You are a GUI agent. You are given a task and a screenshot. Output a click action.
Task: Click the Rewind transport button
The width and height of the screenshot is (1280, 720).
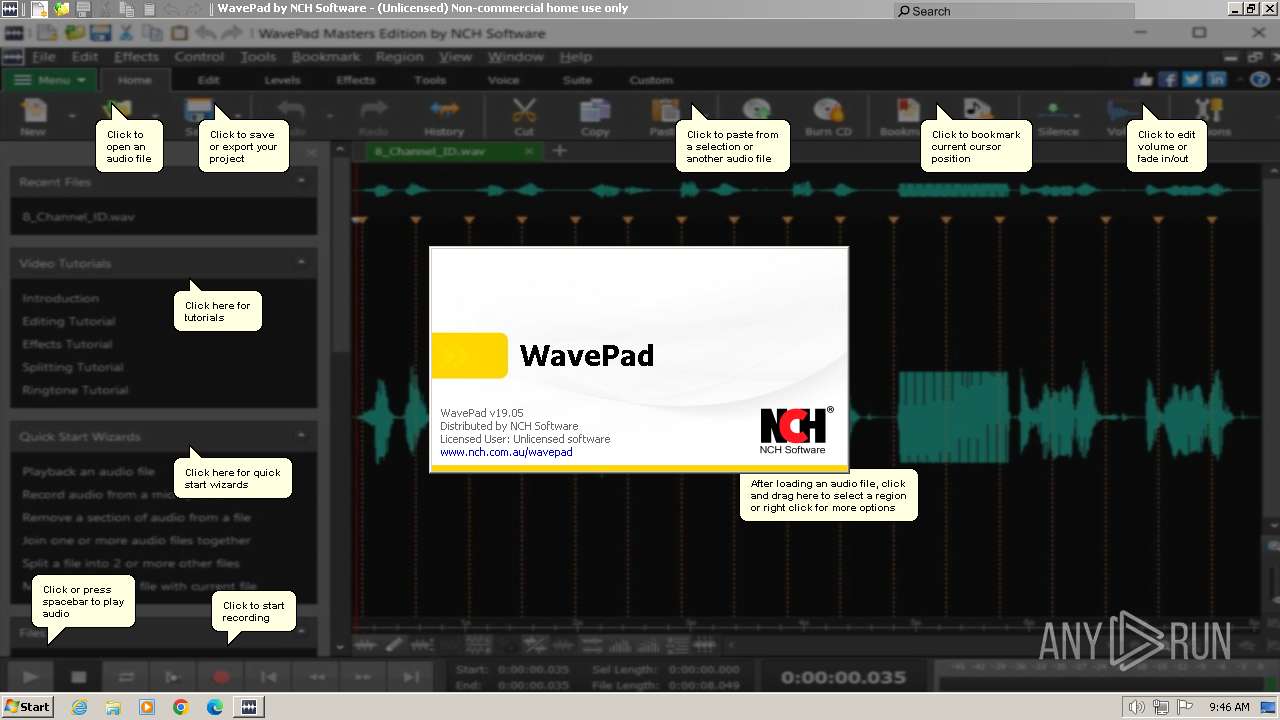(x=316, y=677)
